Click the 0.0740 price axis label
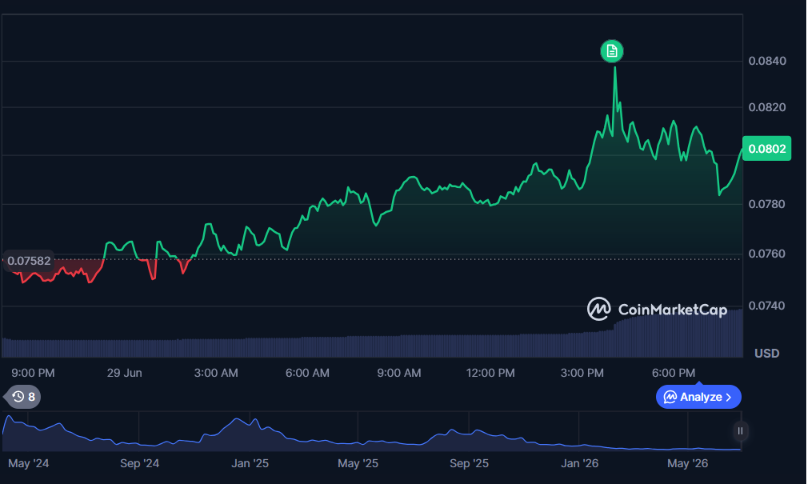Image resolution: width=807 pixels, height=485 pixels. coord(767,306)
